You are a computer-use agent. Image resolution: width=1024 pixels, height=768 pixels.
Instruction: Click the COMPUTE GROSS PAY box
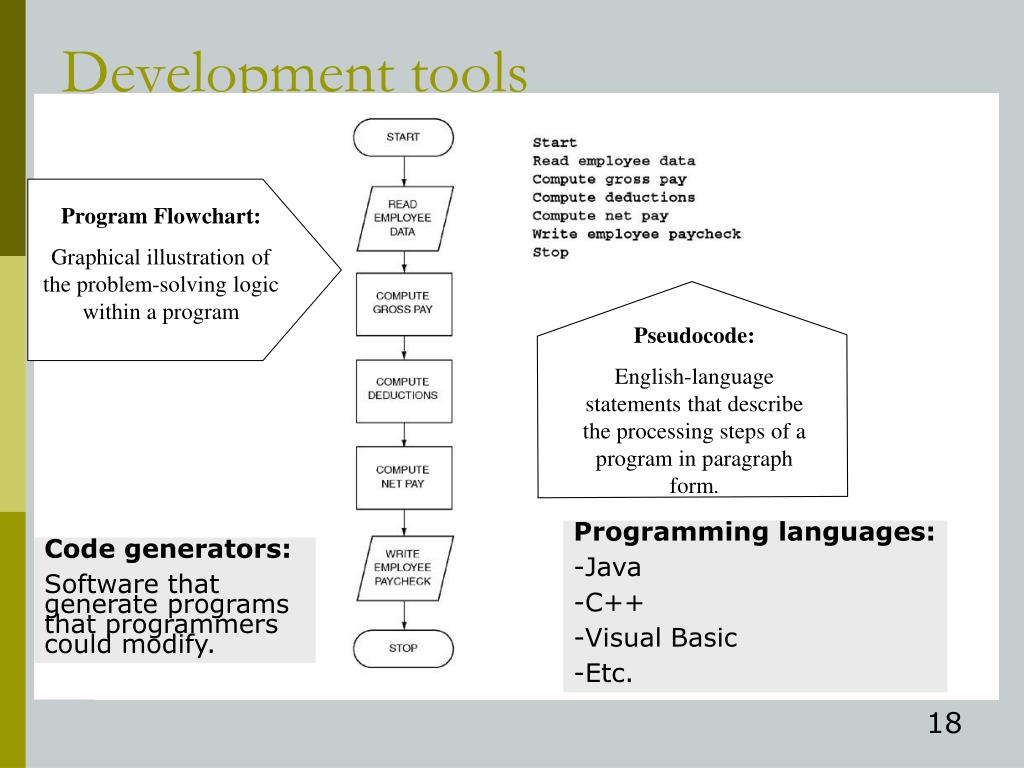coord(404,304)
